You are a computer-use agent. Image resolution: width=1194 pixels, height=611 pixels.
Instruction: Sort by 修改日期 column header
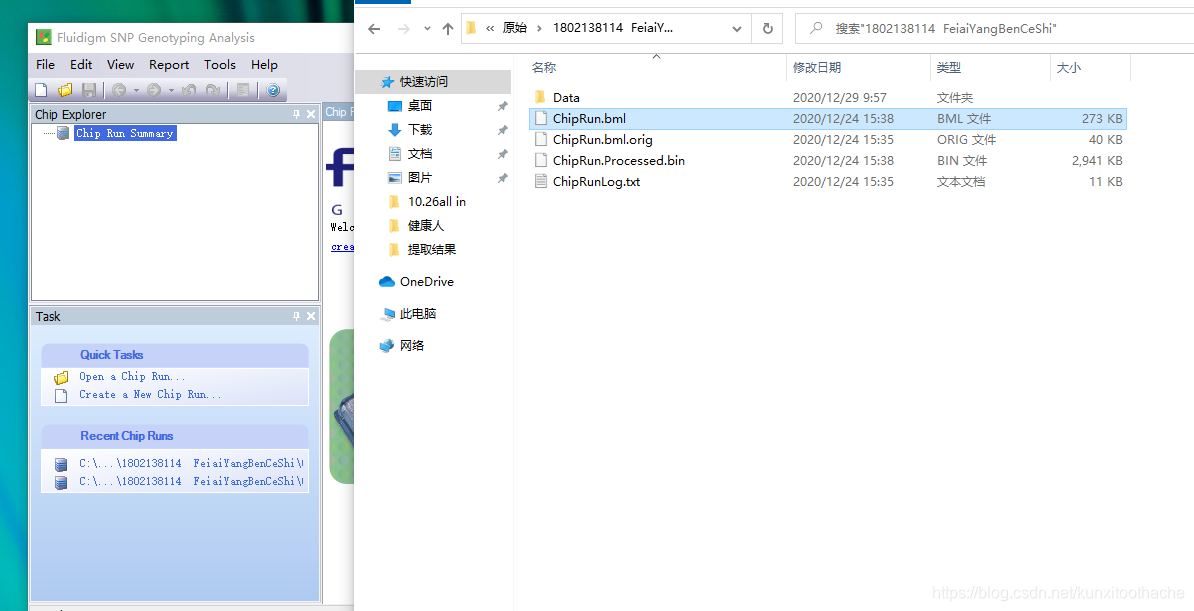(x=817, y=68)
